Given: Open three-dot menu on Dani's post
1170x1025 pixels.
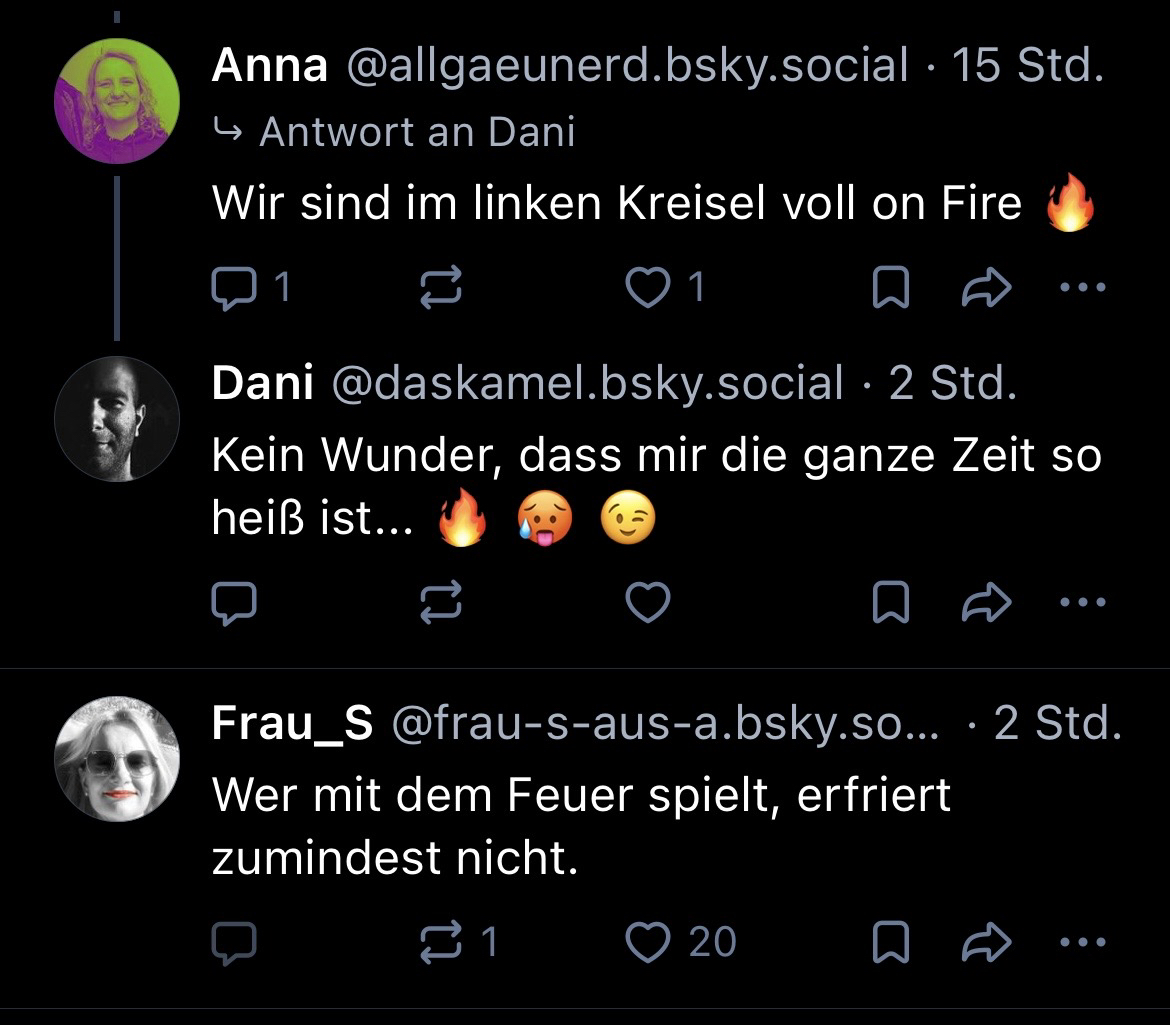Looking at the screenshot, I should click(1083, 602).
